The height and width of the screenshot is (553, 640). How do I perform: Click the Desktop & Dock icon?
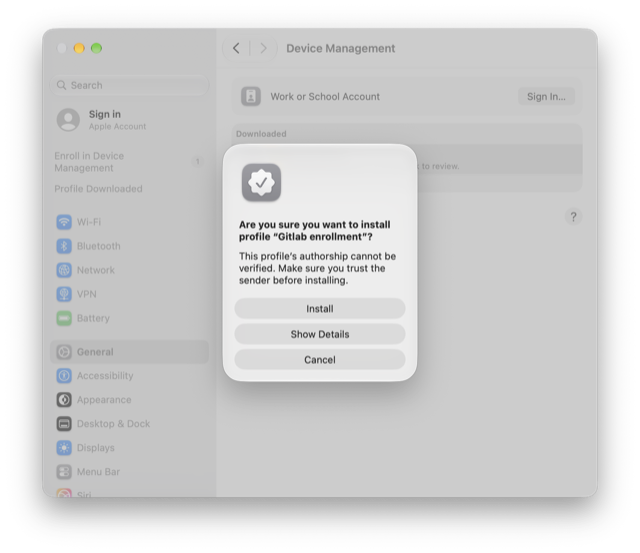pyautogui.click(x=64, y=424)
